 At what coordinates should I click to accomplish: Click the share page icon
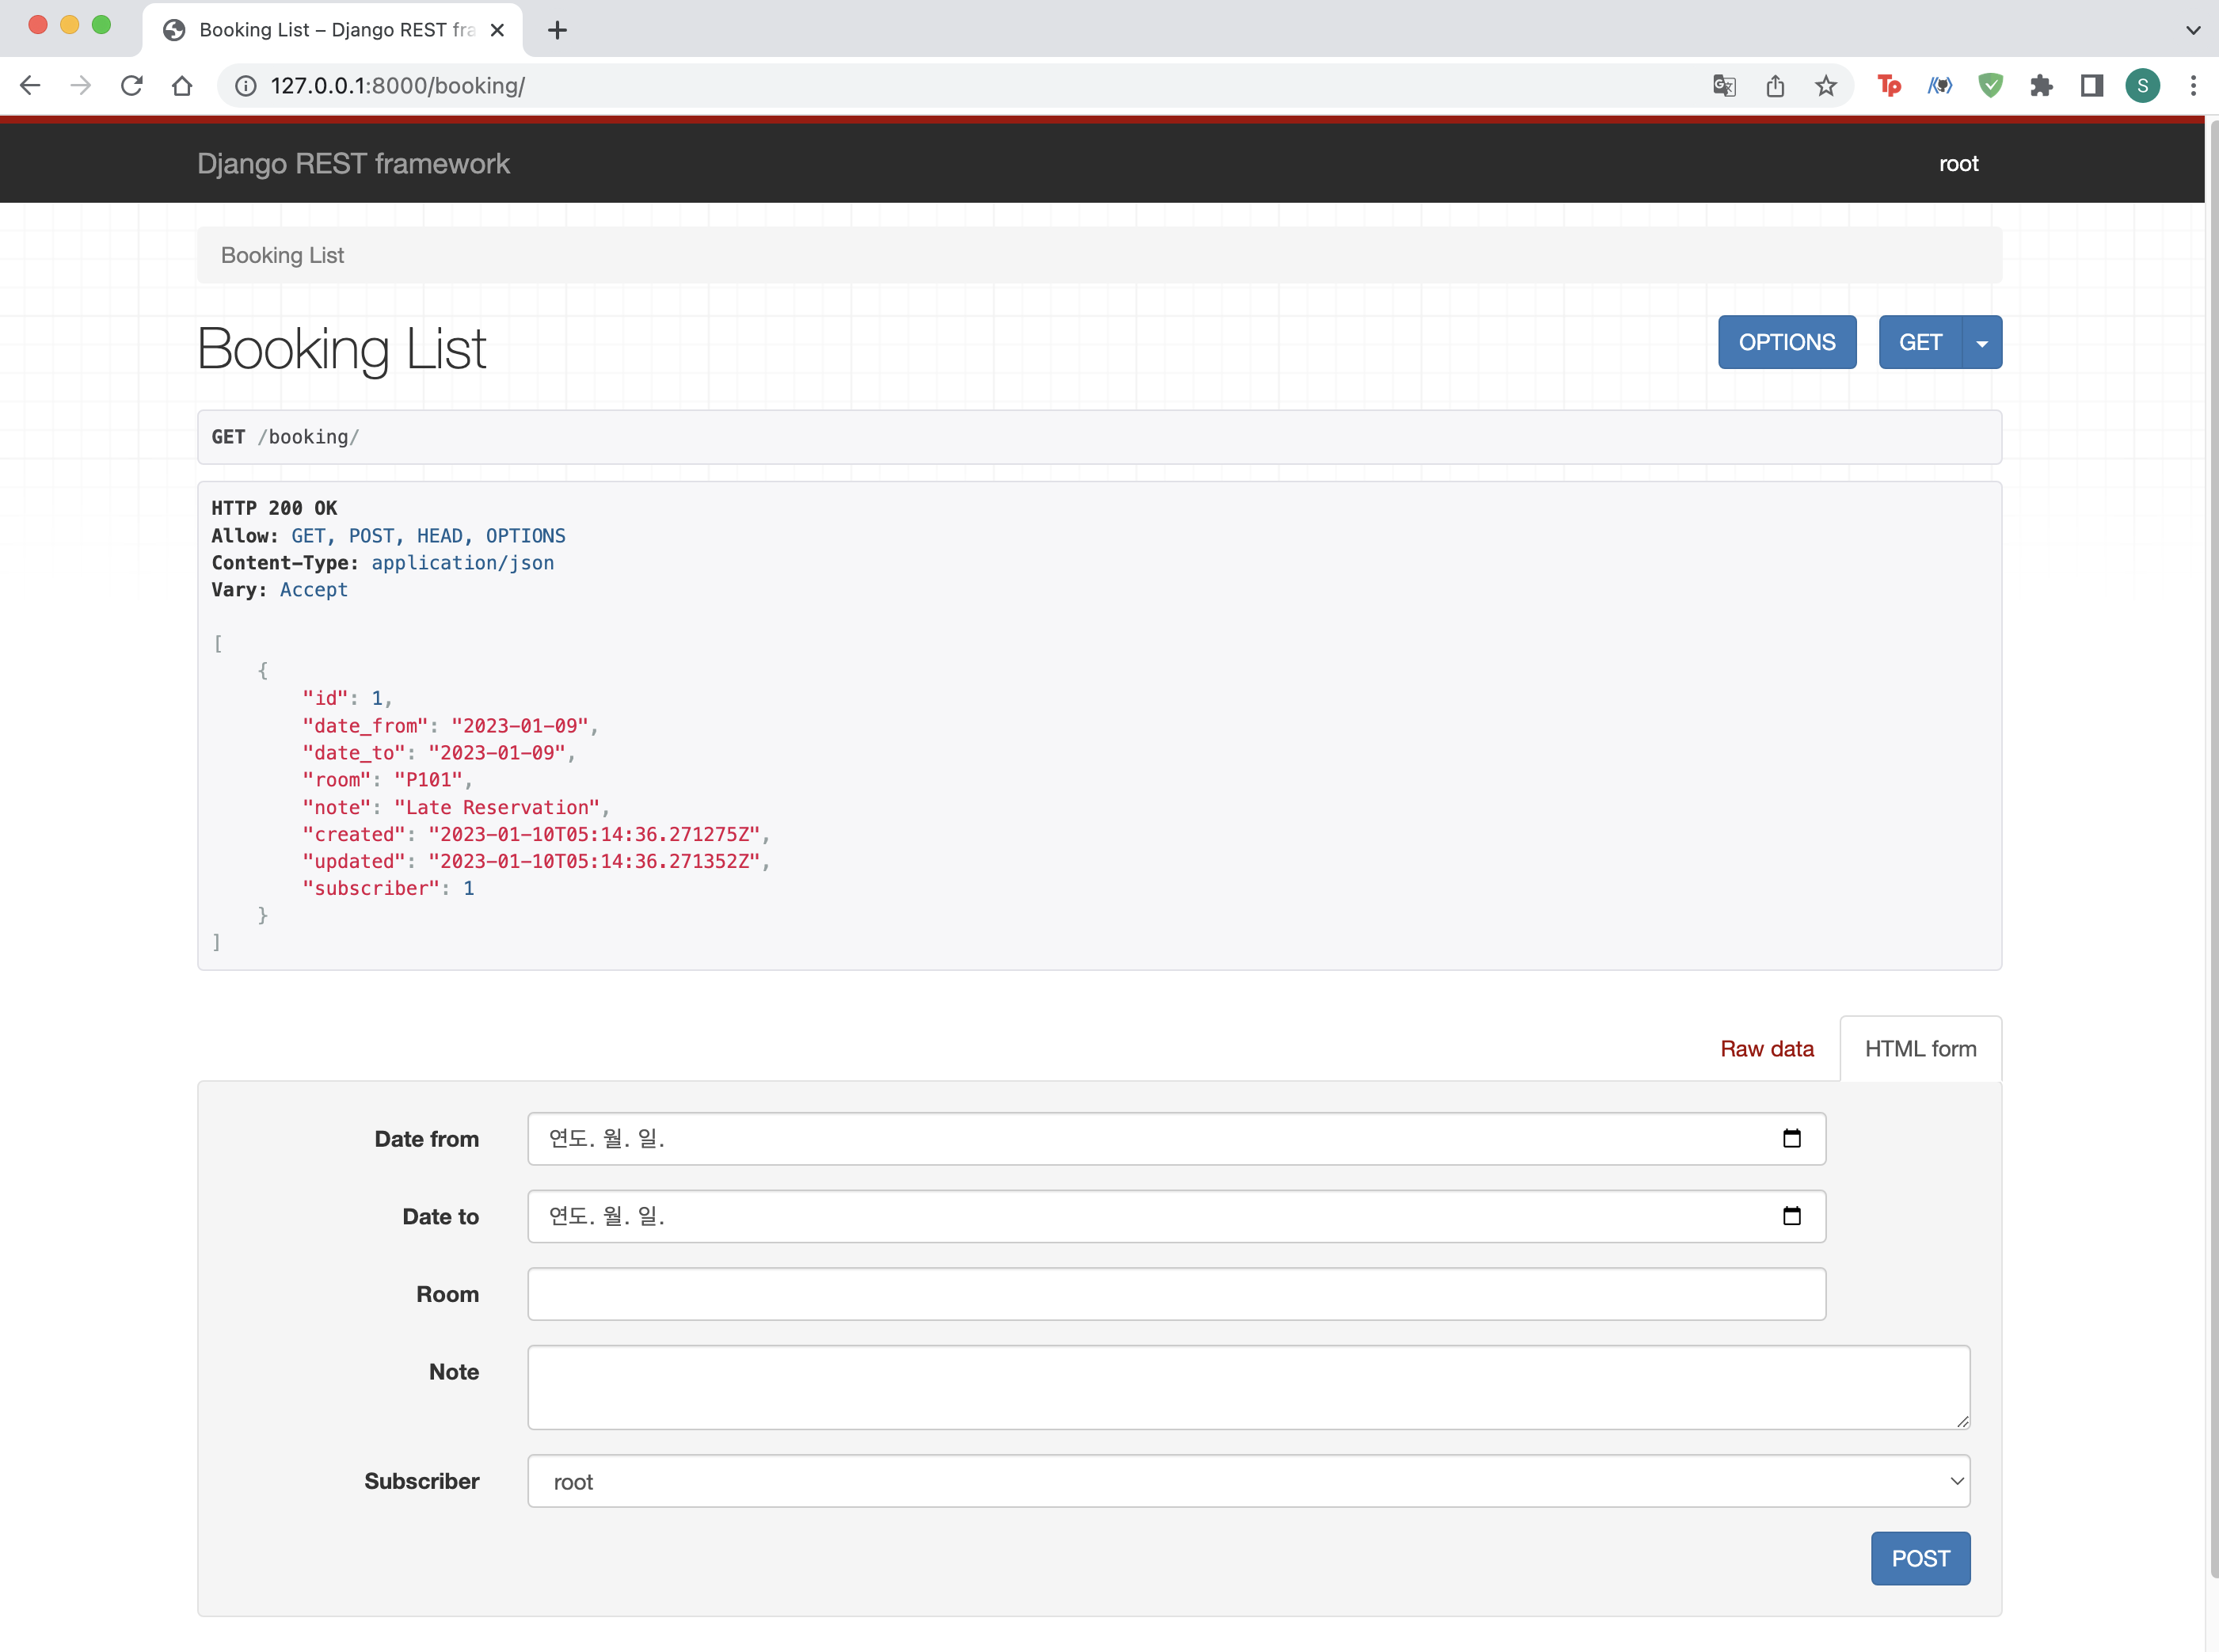1775,86
